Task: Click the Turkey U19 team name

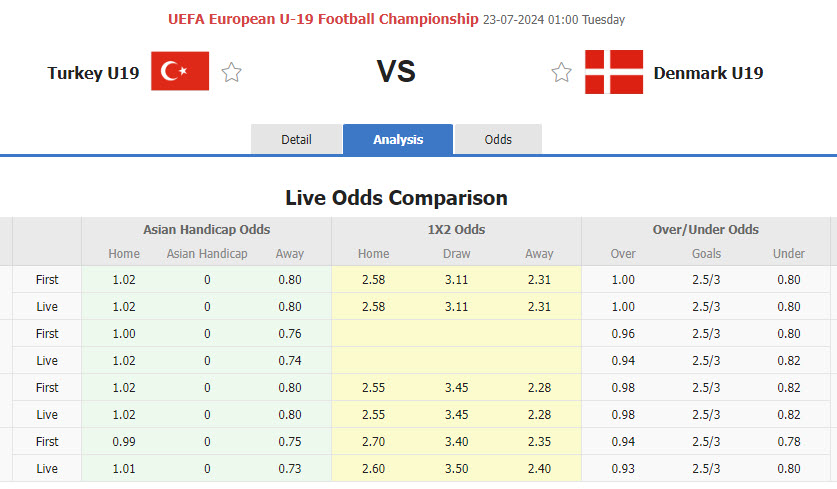Action: 93,73
